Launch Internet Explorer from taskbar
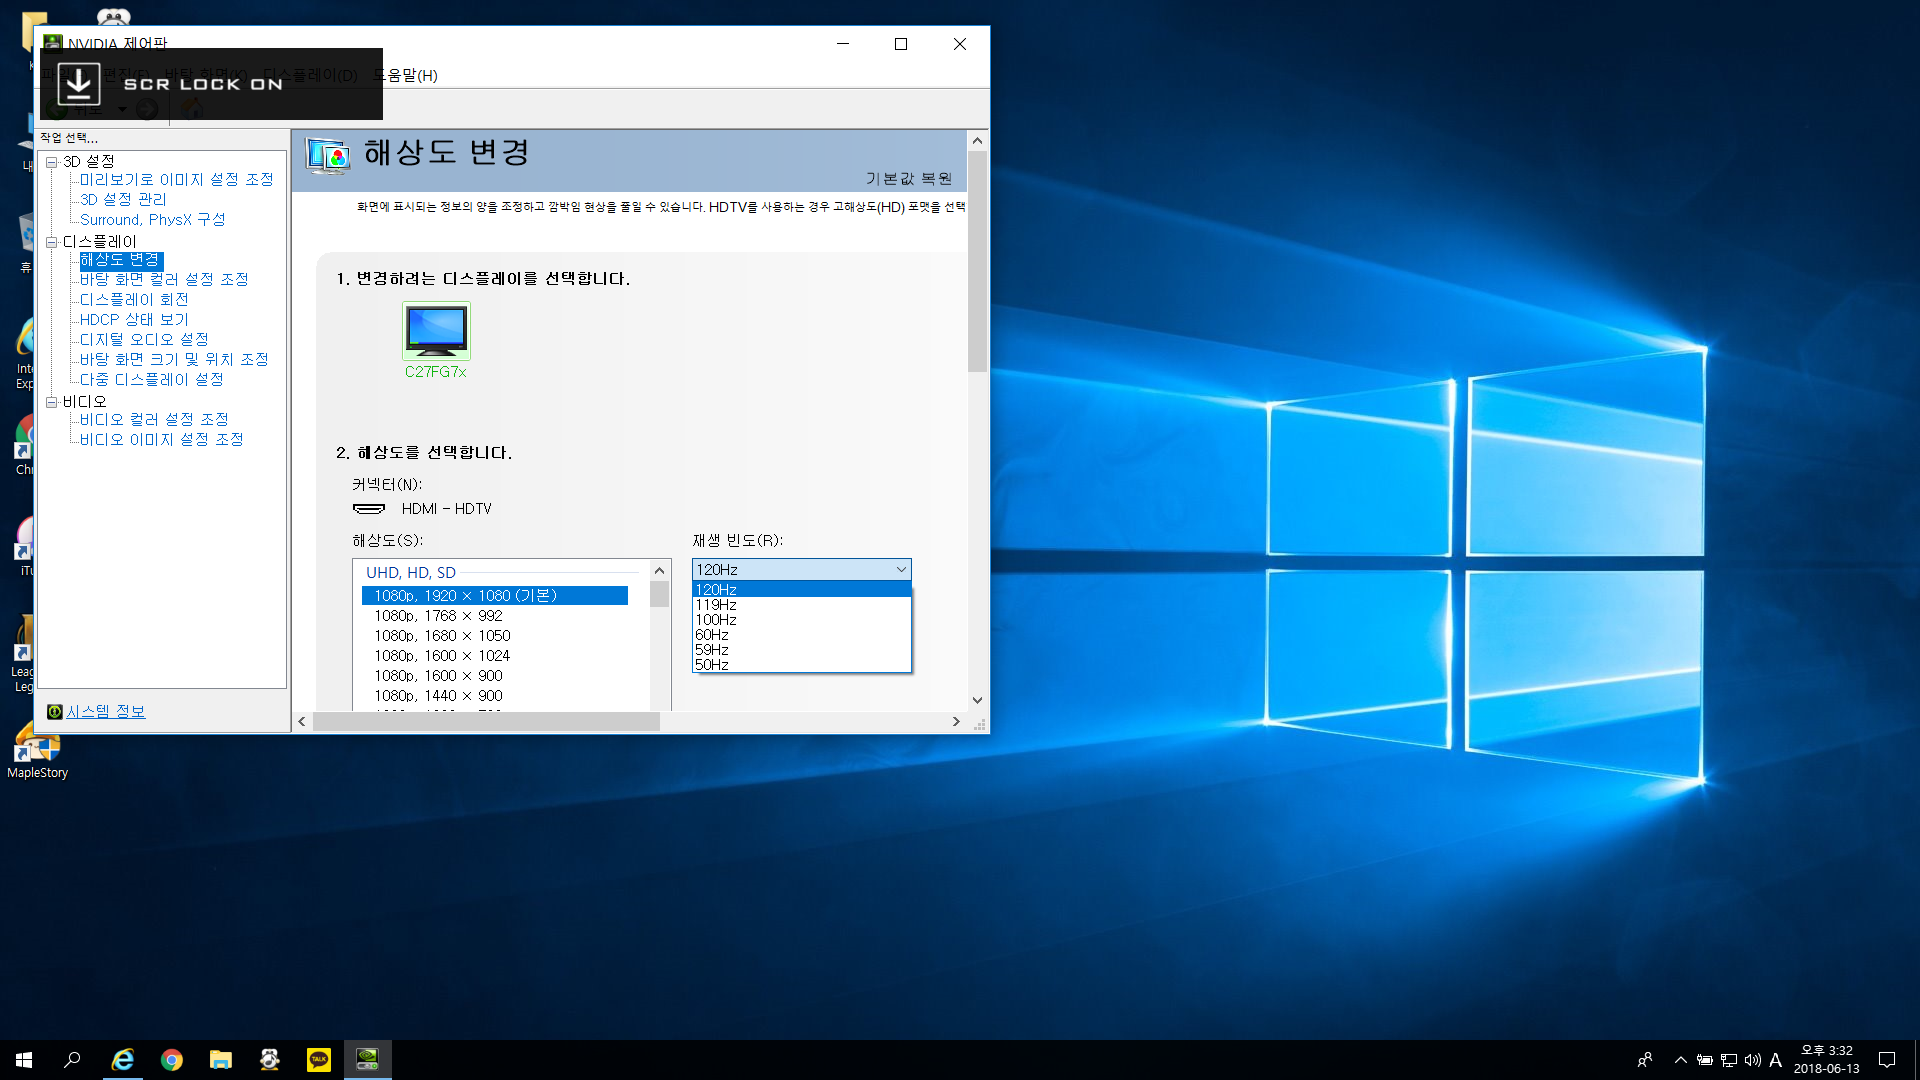This screenshot has width=1920, height=1080. 122,1060
